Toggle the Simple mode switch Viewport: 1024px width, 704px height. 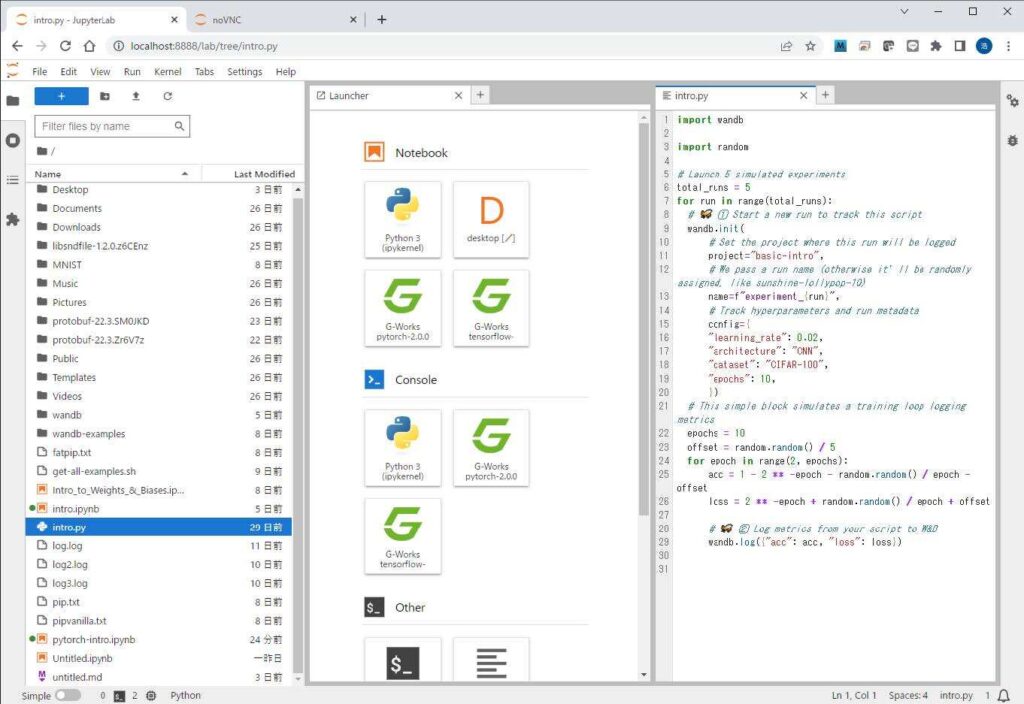tap(68, 695)
